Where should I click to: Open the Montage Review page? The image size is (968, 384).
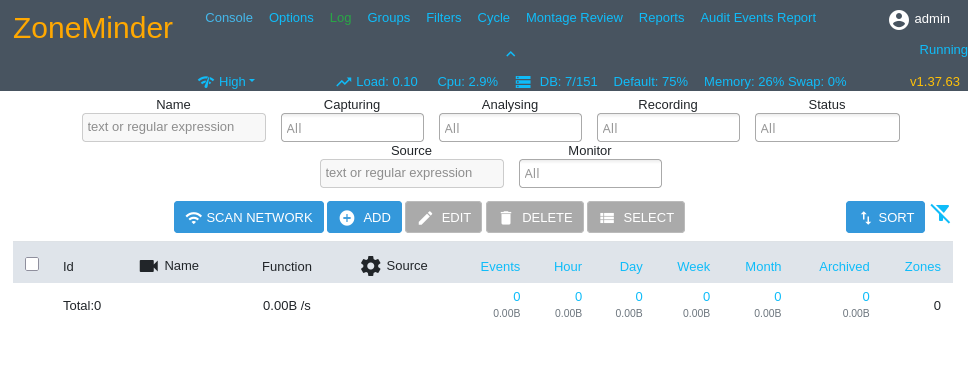(x=574, y=18)
